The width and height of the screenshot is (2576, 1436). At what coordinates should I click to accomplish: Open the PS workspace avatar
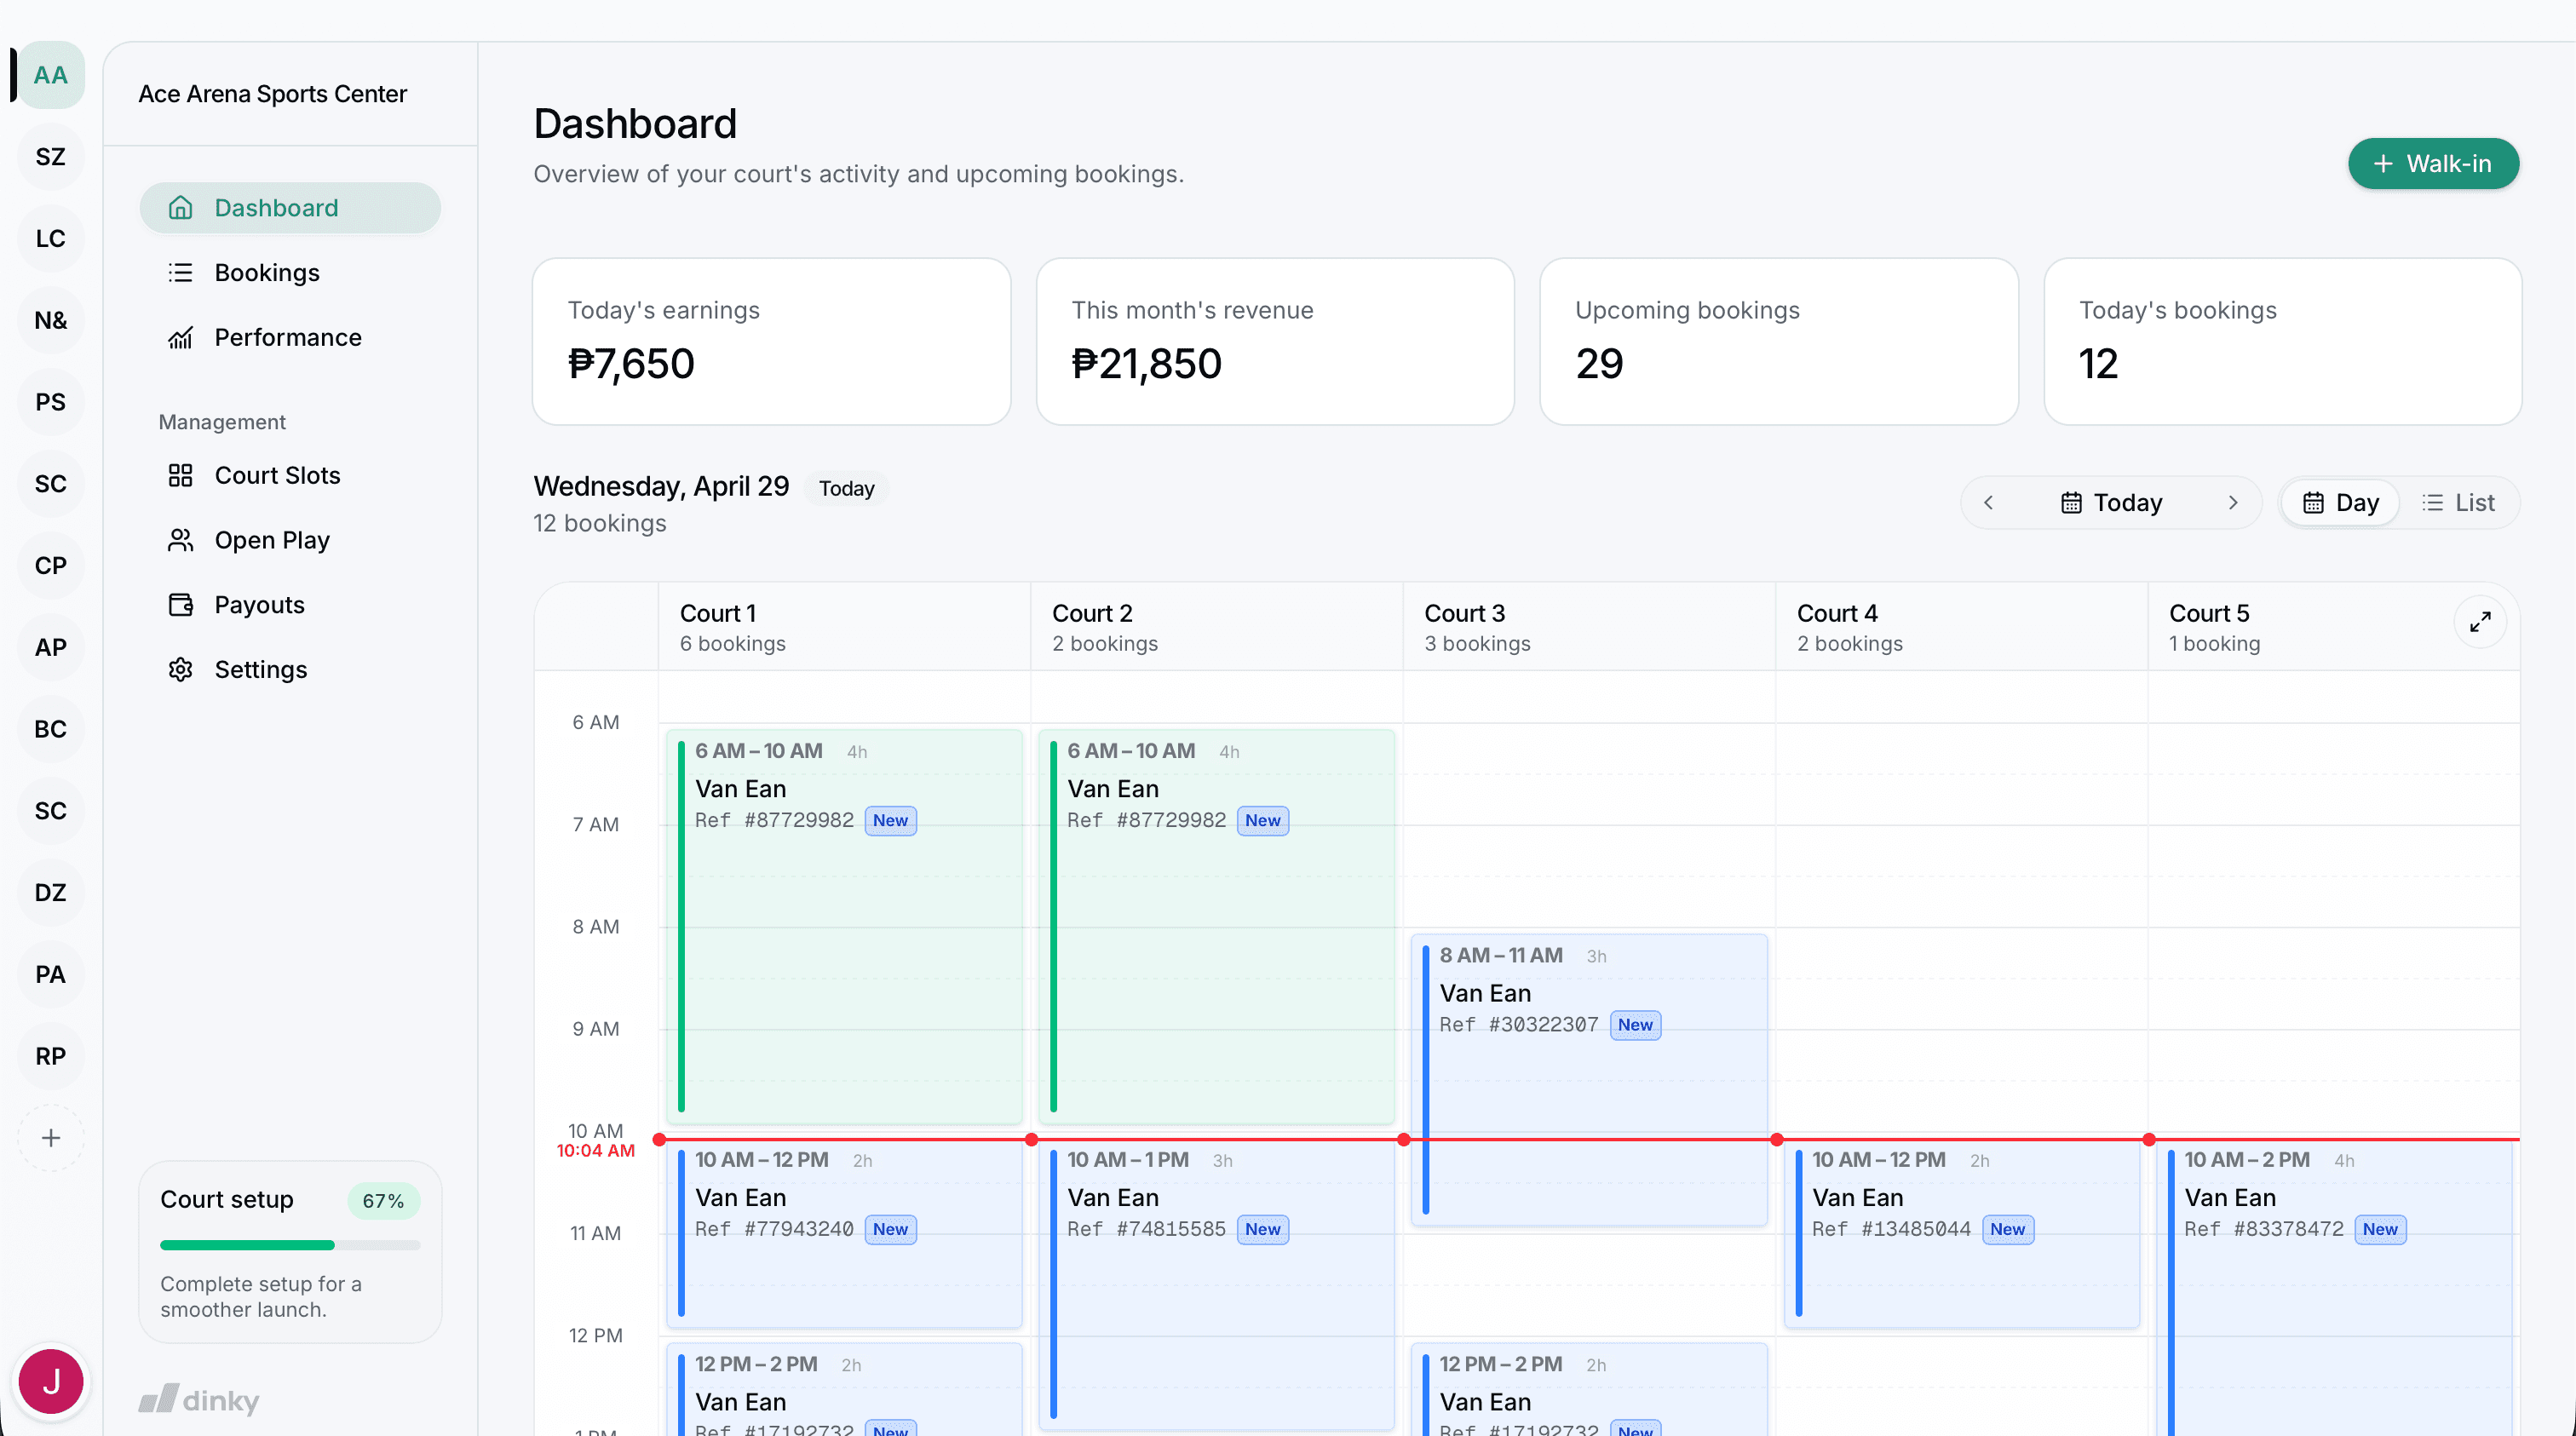pos(51,402)
